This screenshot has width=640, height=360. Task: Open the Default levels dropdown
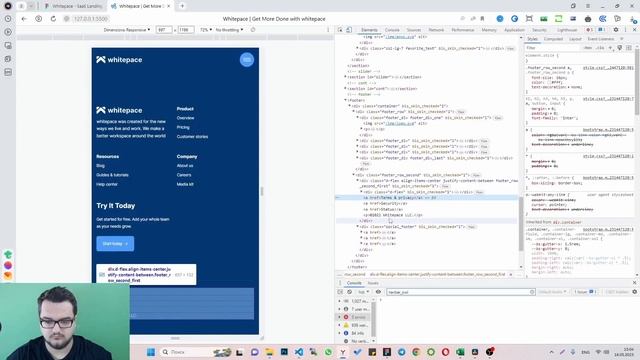(552, 292)
